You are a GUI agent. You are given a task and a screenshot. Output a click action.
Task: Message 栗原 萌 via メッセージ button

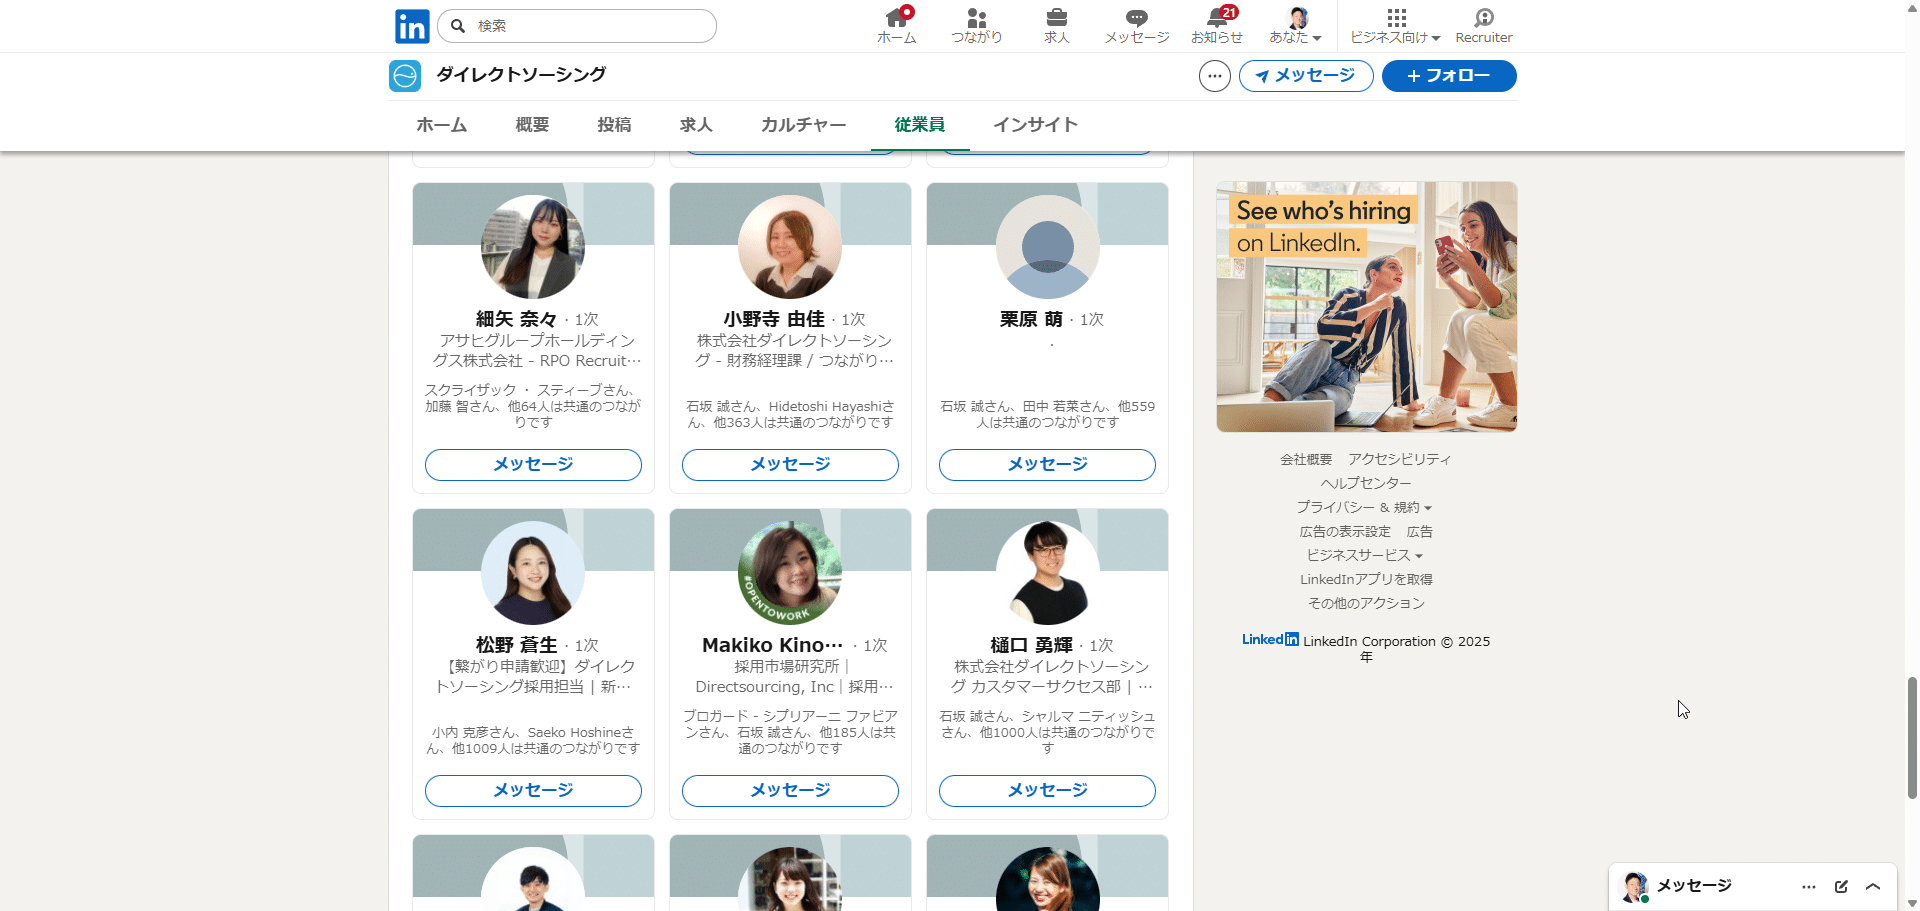[1047, 465]
